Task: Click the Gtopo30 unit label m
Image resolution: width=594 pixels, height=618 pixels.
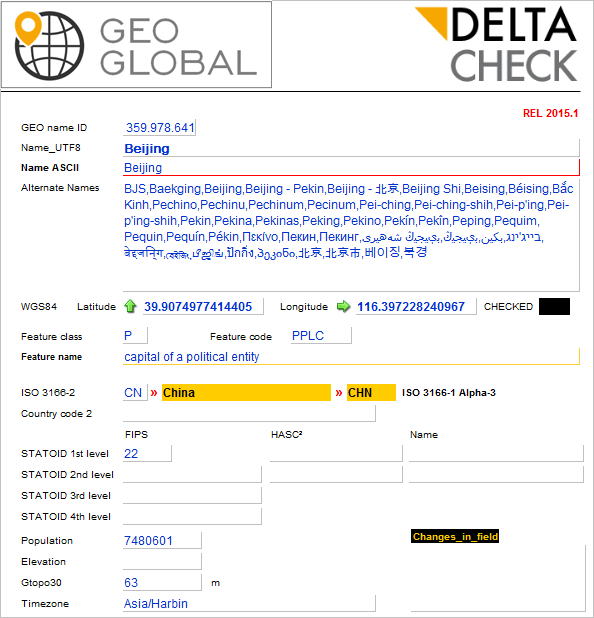Action: click(x=215, y=583)
